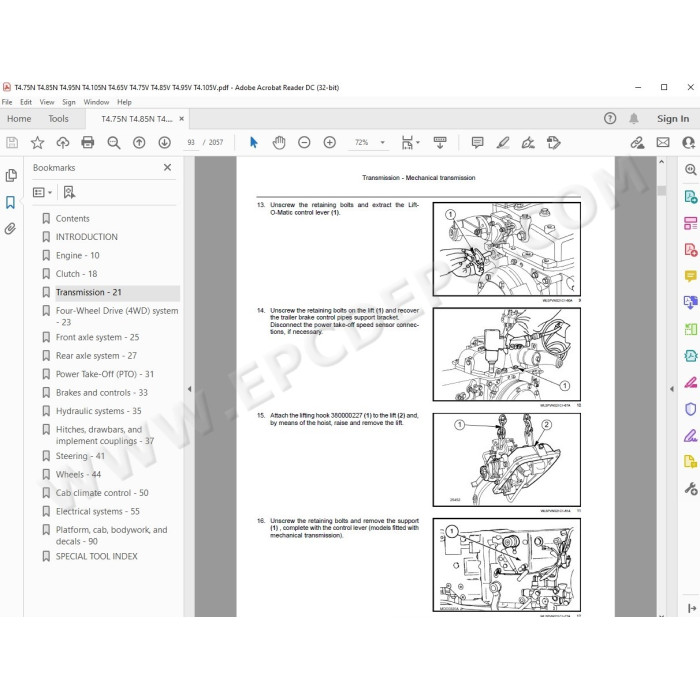Open Power Take-Off (PTO) - 31 bookmark
The height and width of the screenshot is (700, 700).
click(x=105, y=374)
